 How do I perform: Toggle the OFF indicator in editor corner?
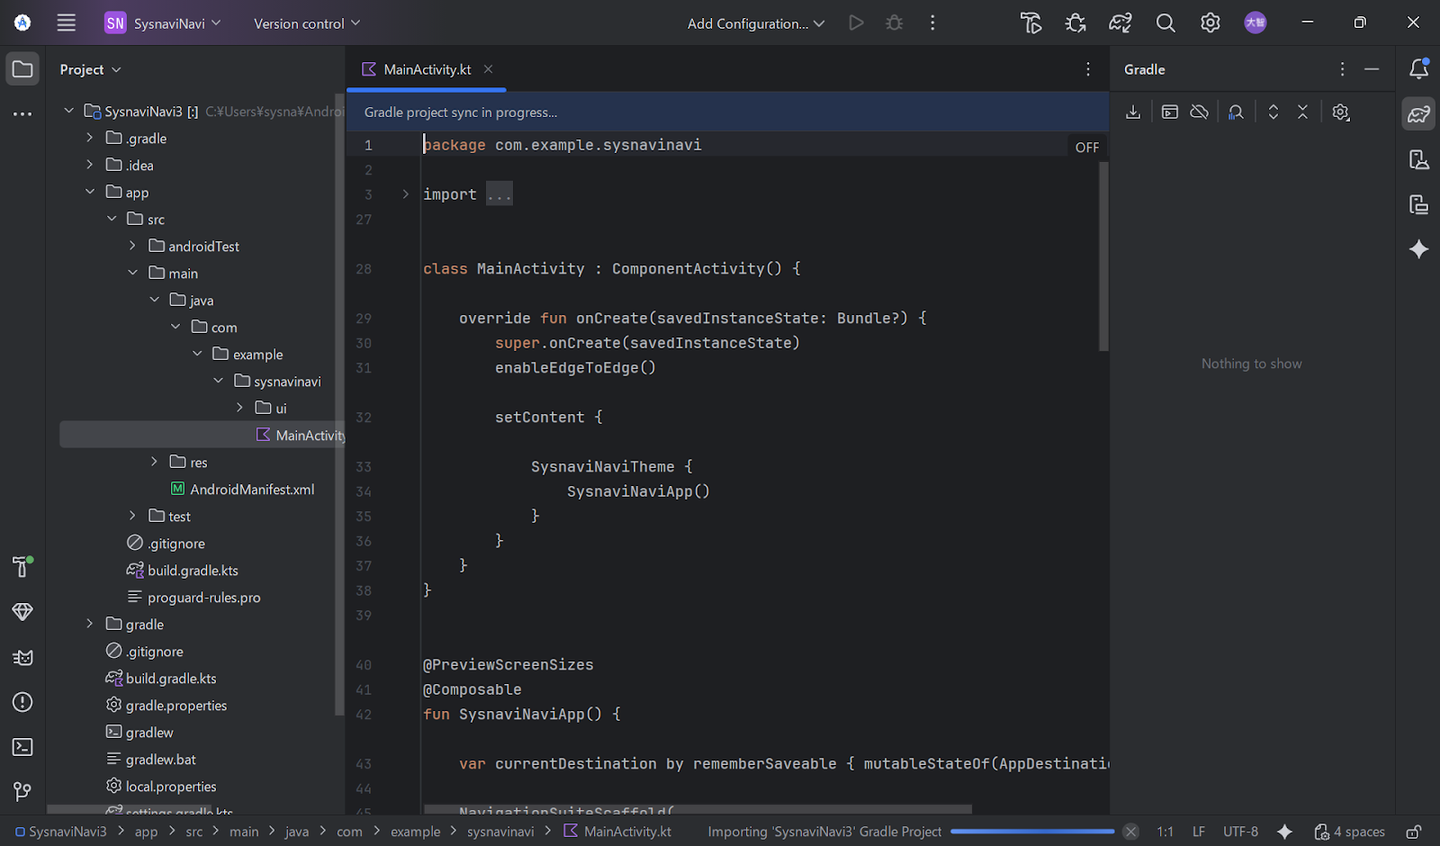point(1086,147)
